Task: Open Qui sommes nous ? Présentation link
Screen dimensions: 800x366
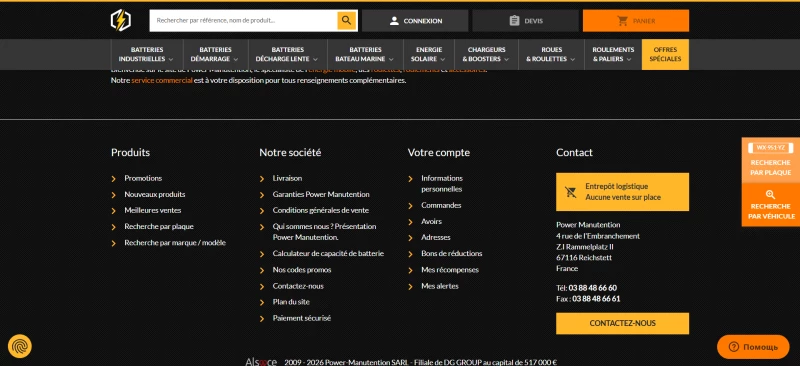Action: 324,232
